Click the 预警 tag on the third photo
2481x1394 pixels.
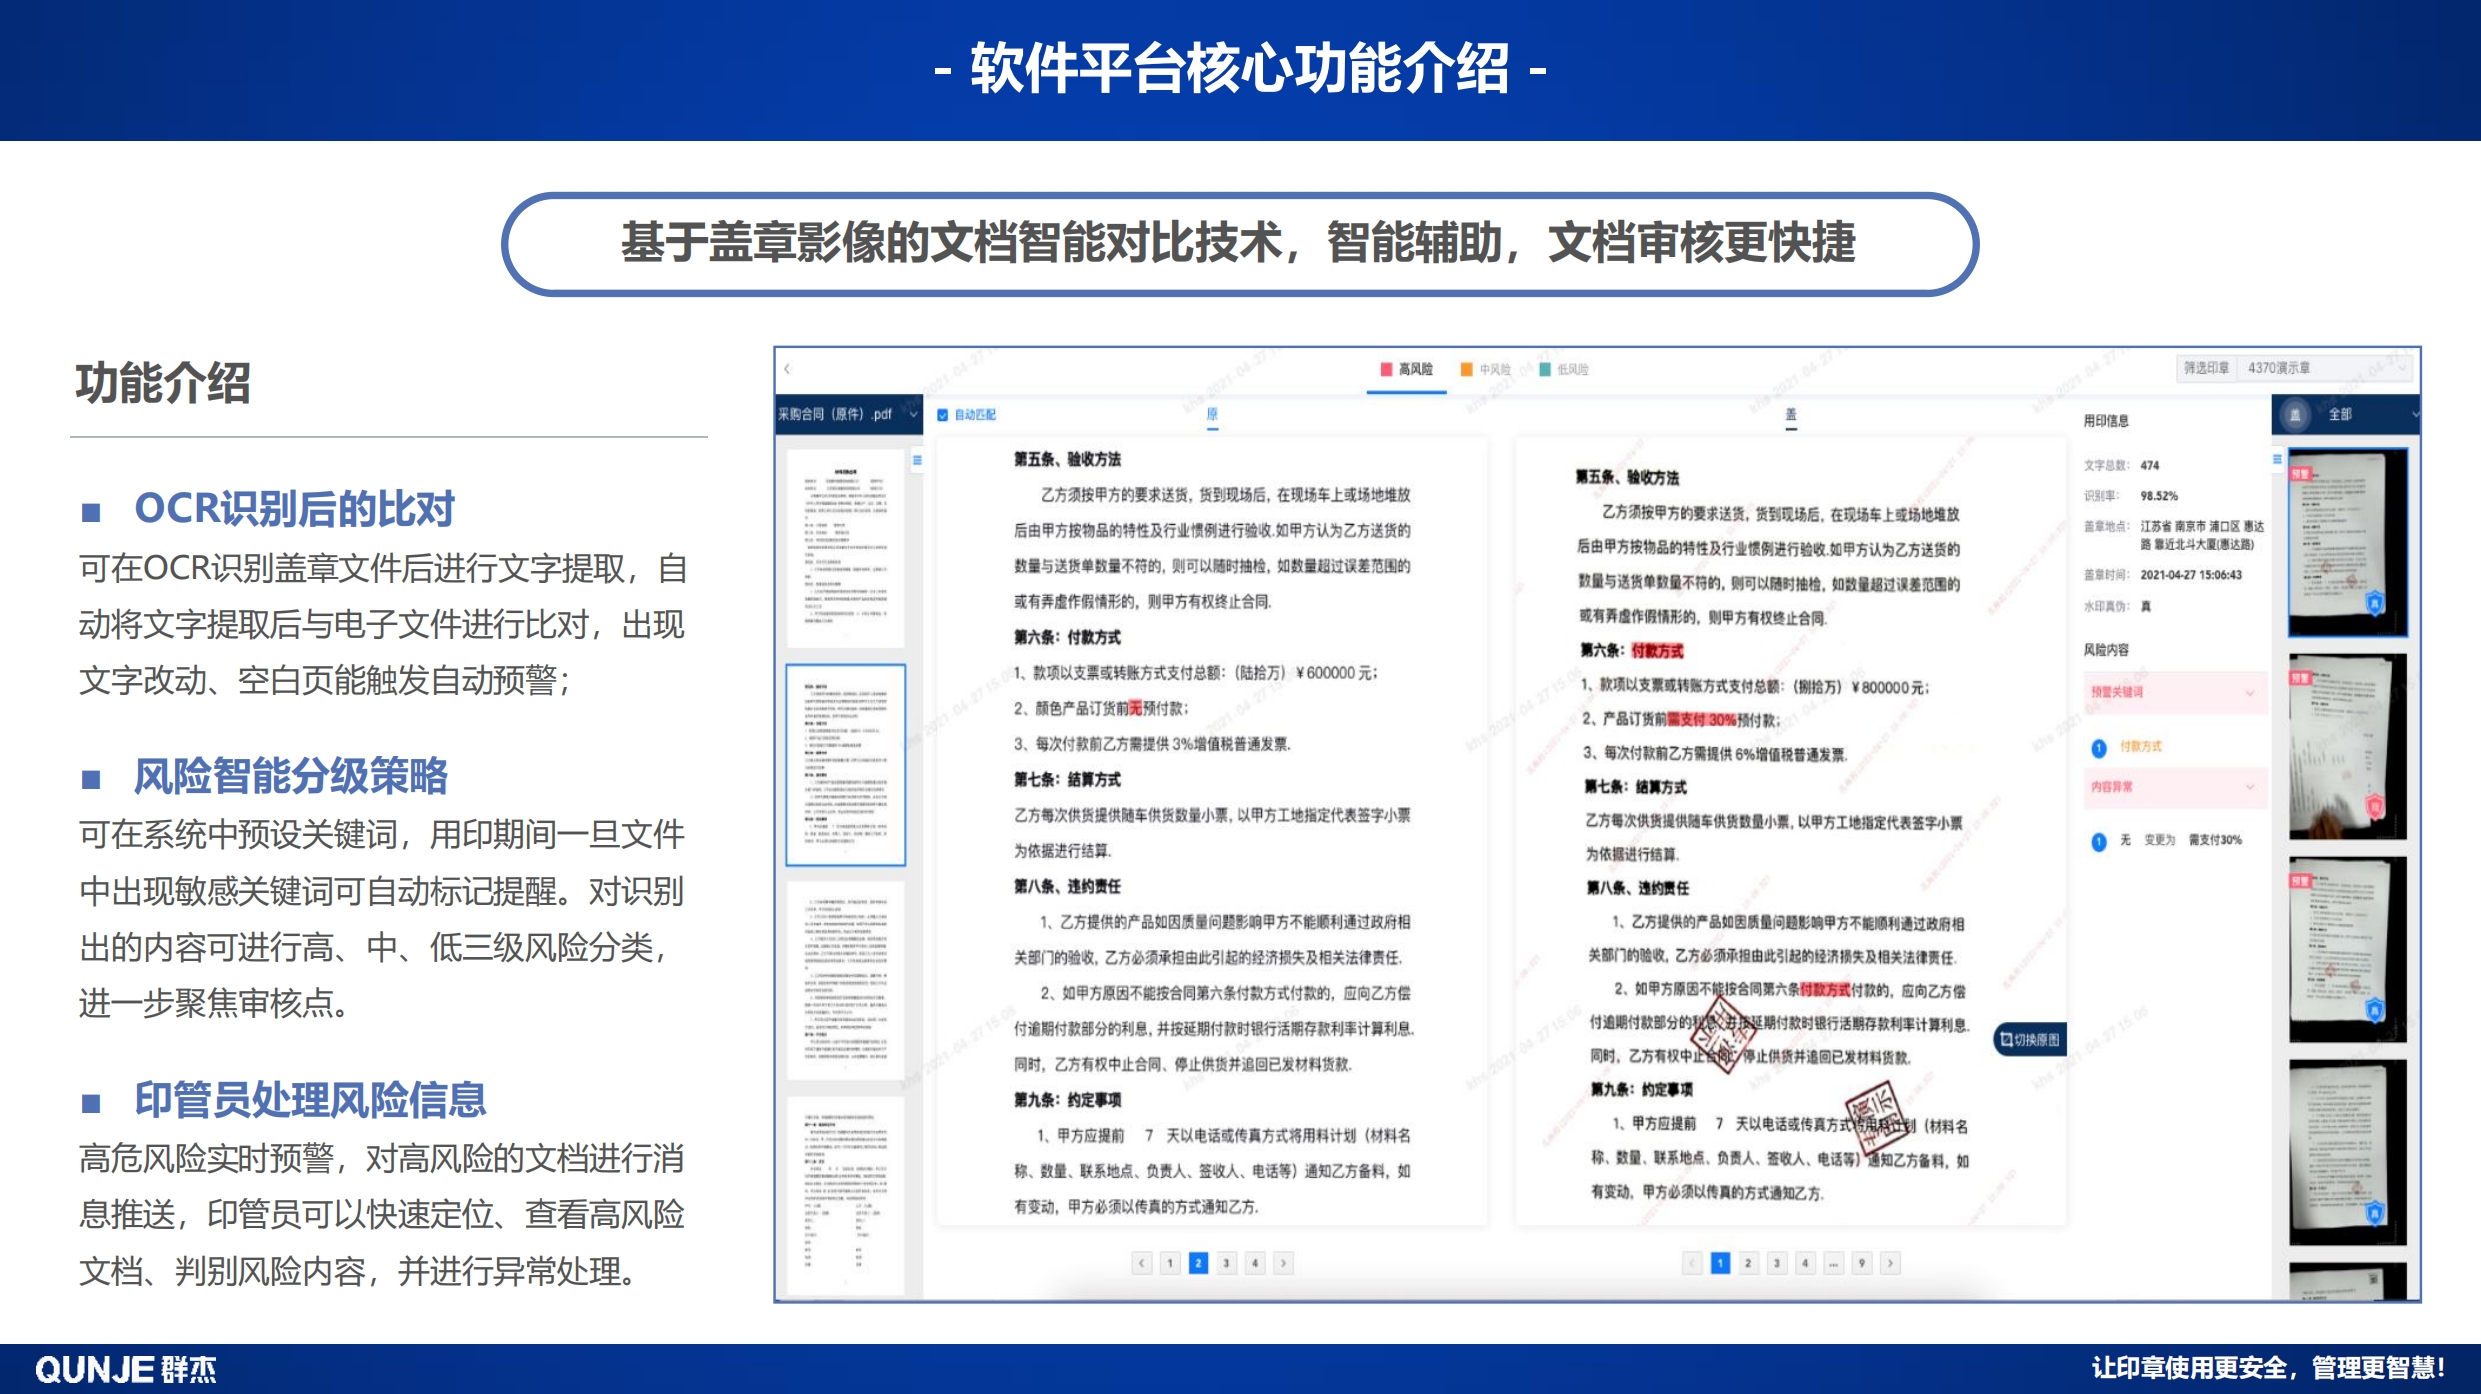2301,881
